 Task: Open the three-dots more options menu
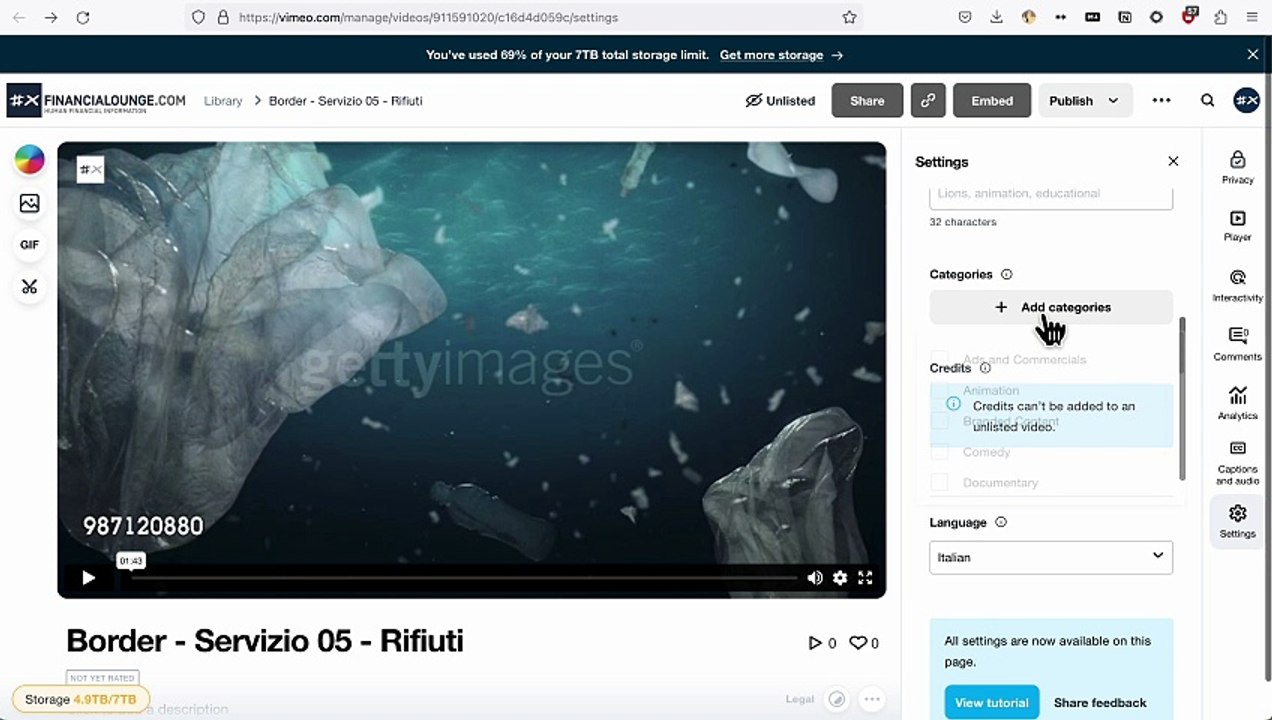pos(1161,100)
